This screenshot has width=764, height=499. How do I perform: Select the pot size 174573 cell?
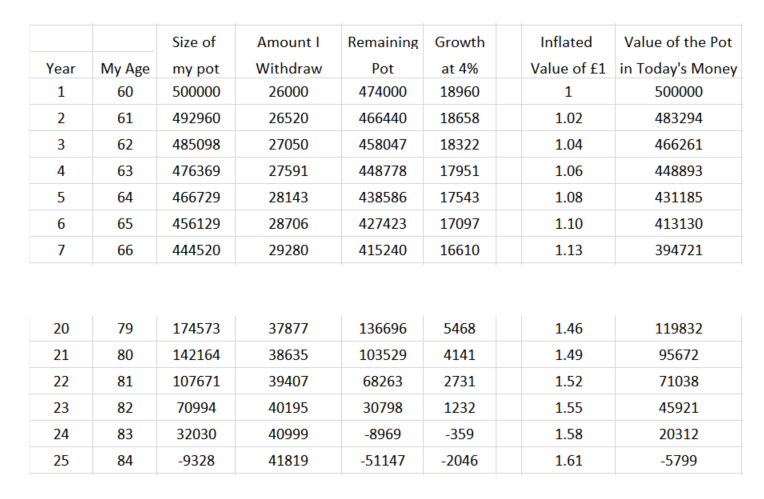(196, 329)
